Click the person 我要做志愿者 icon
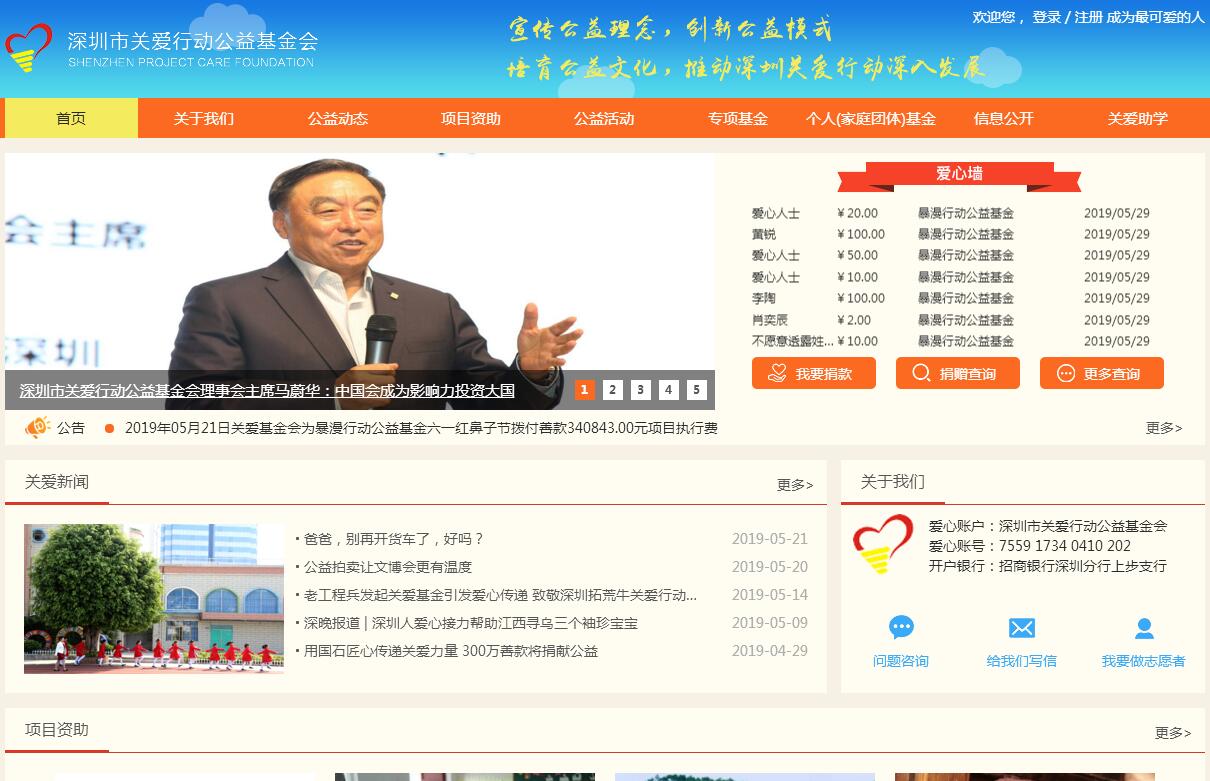 click(x=1144, y=628)
